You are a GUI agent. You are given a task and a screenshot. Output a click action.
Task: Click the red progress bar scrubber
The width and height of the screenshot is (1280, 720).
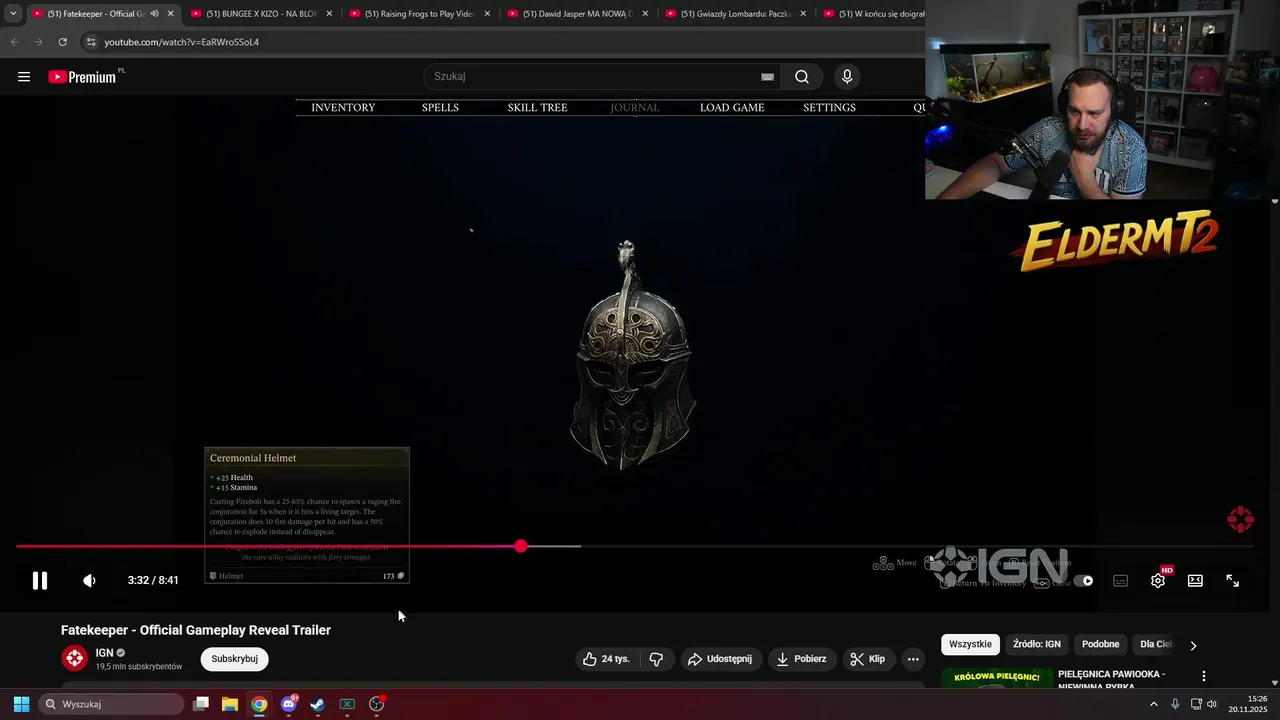click(520, 546)
